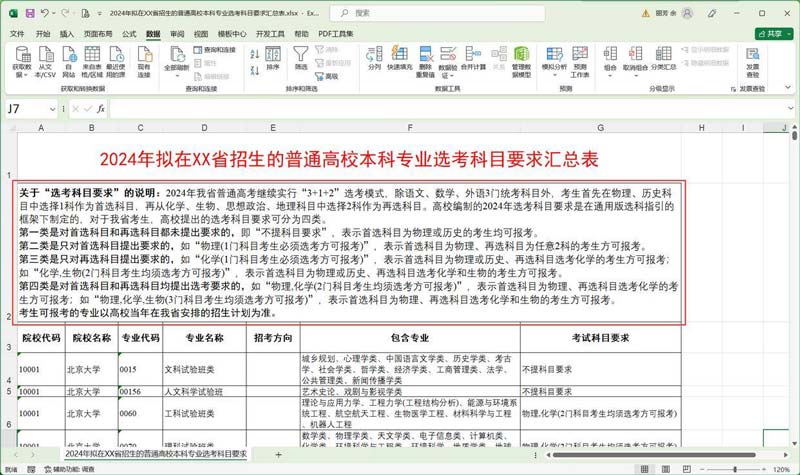800x475 pixels.
Task: Click the 获取数据 (Get Data) icon
Action: (22, 54)
